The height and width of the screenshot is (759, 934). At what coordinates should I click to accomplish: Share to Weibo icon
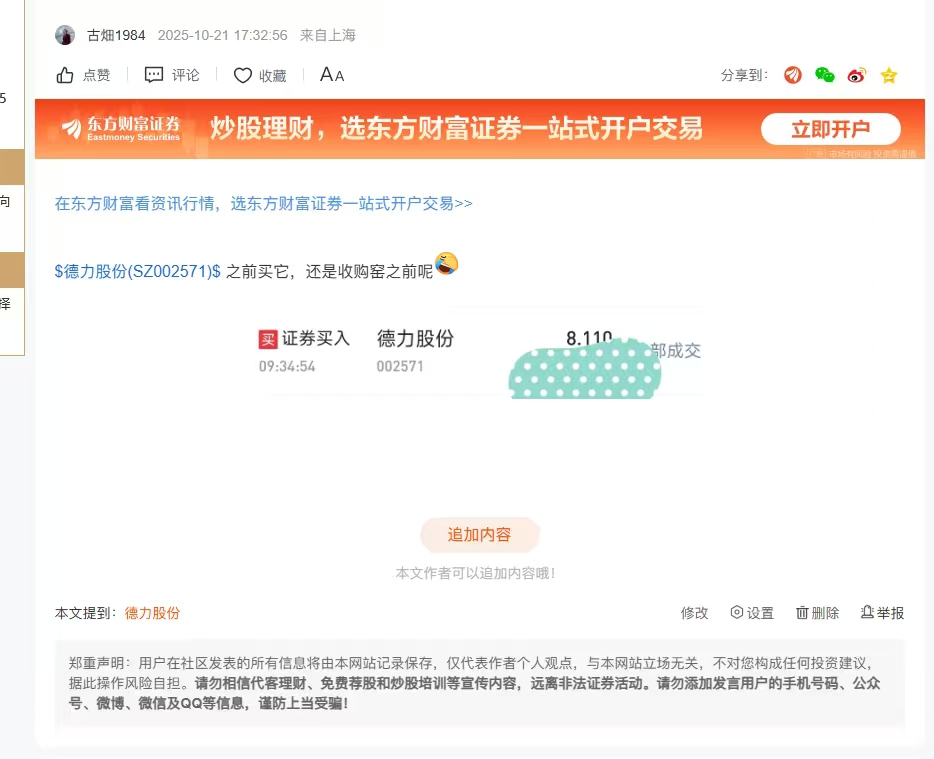point(857,75)
